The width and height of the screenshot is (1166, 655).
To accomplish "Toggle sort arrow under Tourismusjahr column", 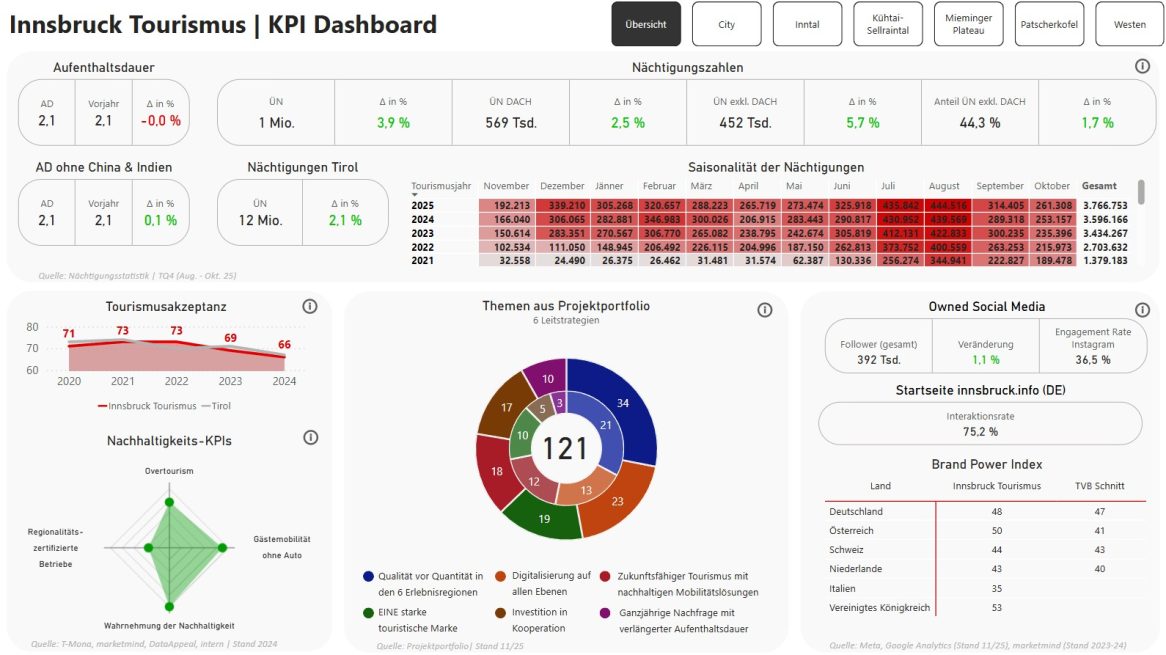I will tap(416, 195).
